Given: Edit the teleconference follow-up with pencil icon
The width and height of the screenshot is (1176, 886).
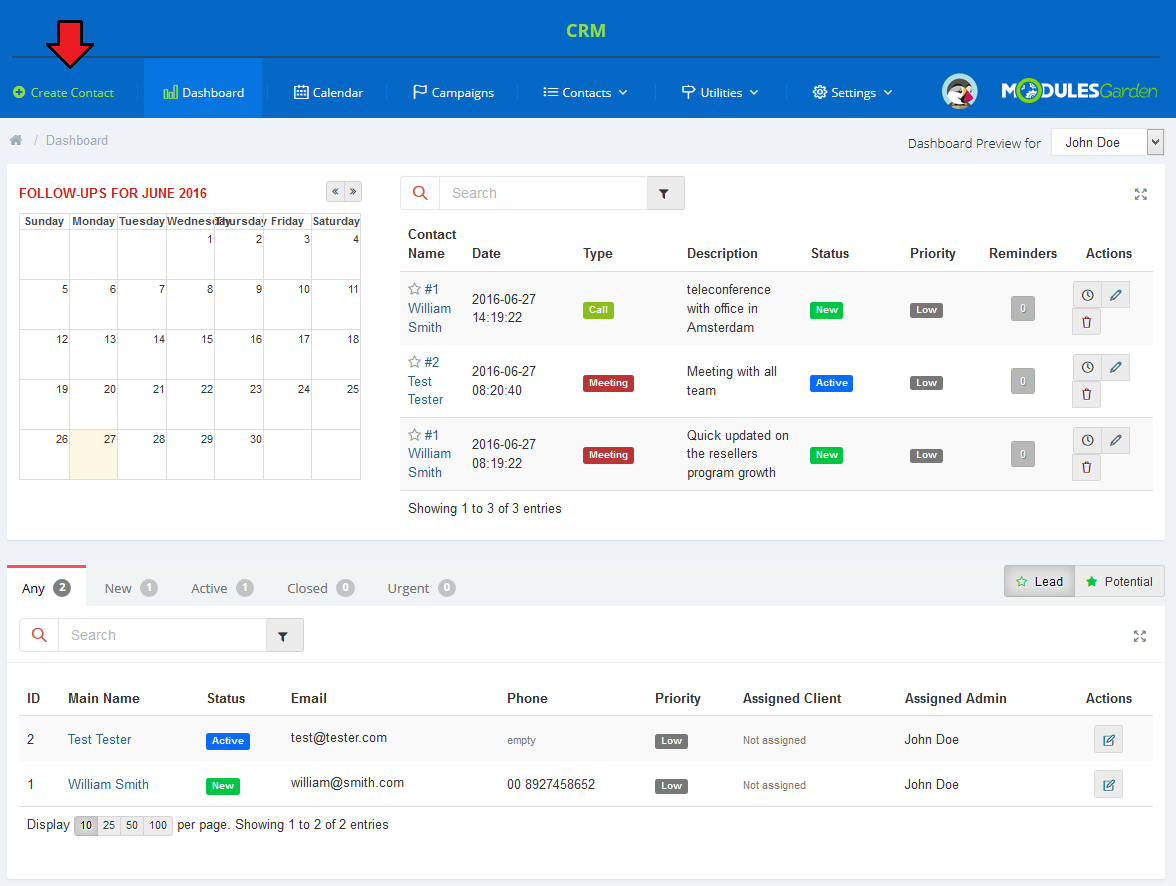Looking at the screenshot, I should coord(1115,295).
